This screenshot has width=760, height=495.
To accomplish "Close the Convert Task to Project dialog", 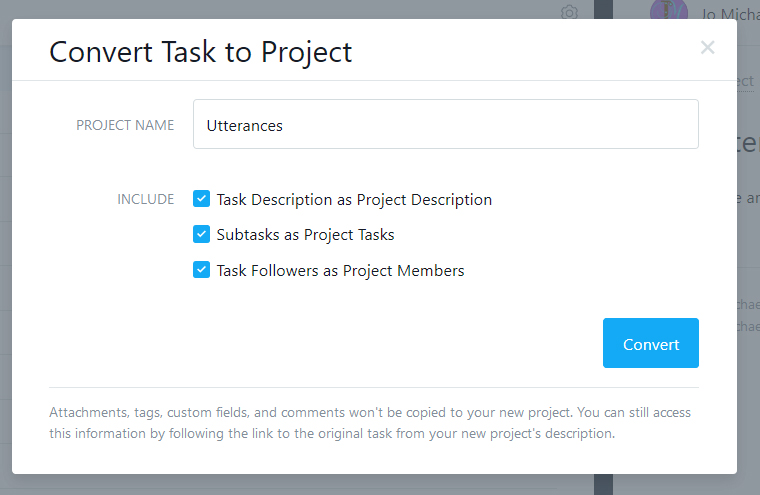I will point(708,47).
